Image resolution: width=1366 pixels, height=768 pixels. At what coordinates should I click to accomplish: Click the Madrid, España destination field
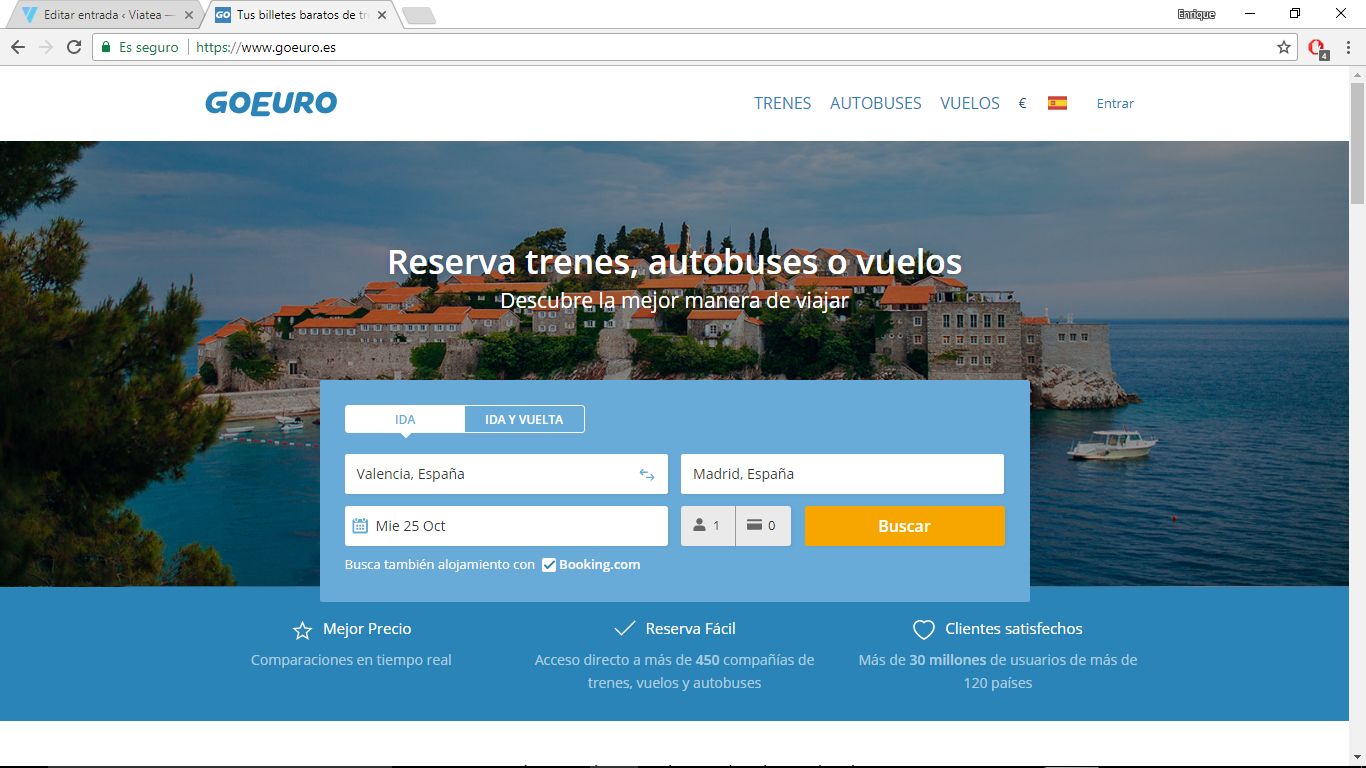point(842,474)
